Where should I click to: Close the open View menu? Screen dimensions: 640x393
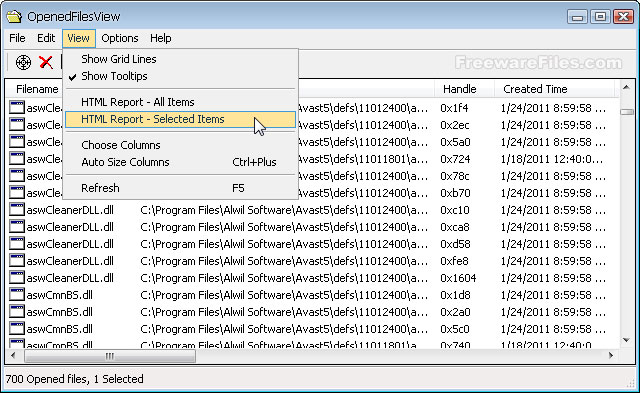78,38
